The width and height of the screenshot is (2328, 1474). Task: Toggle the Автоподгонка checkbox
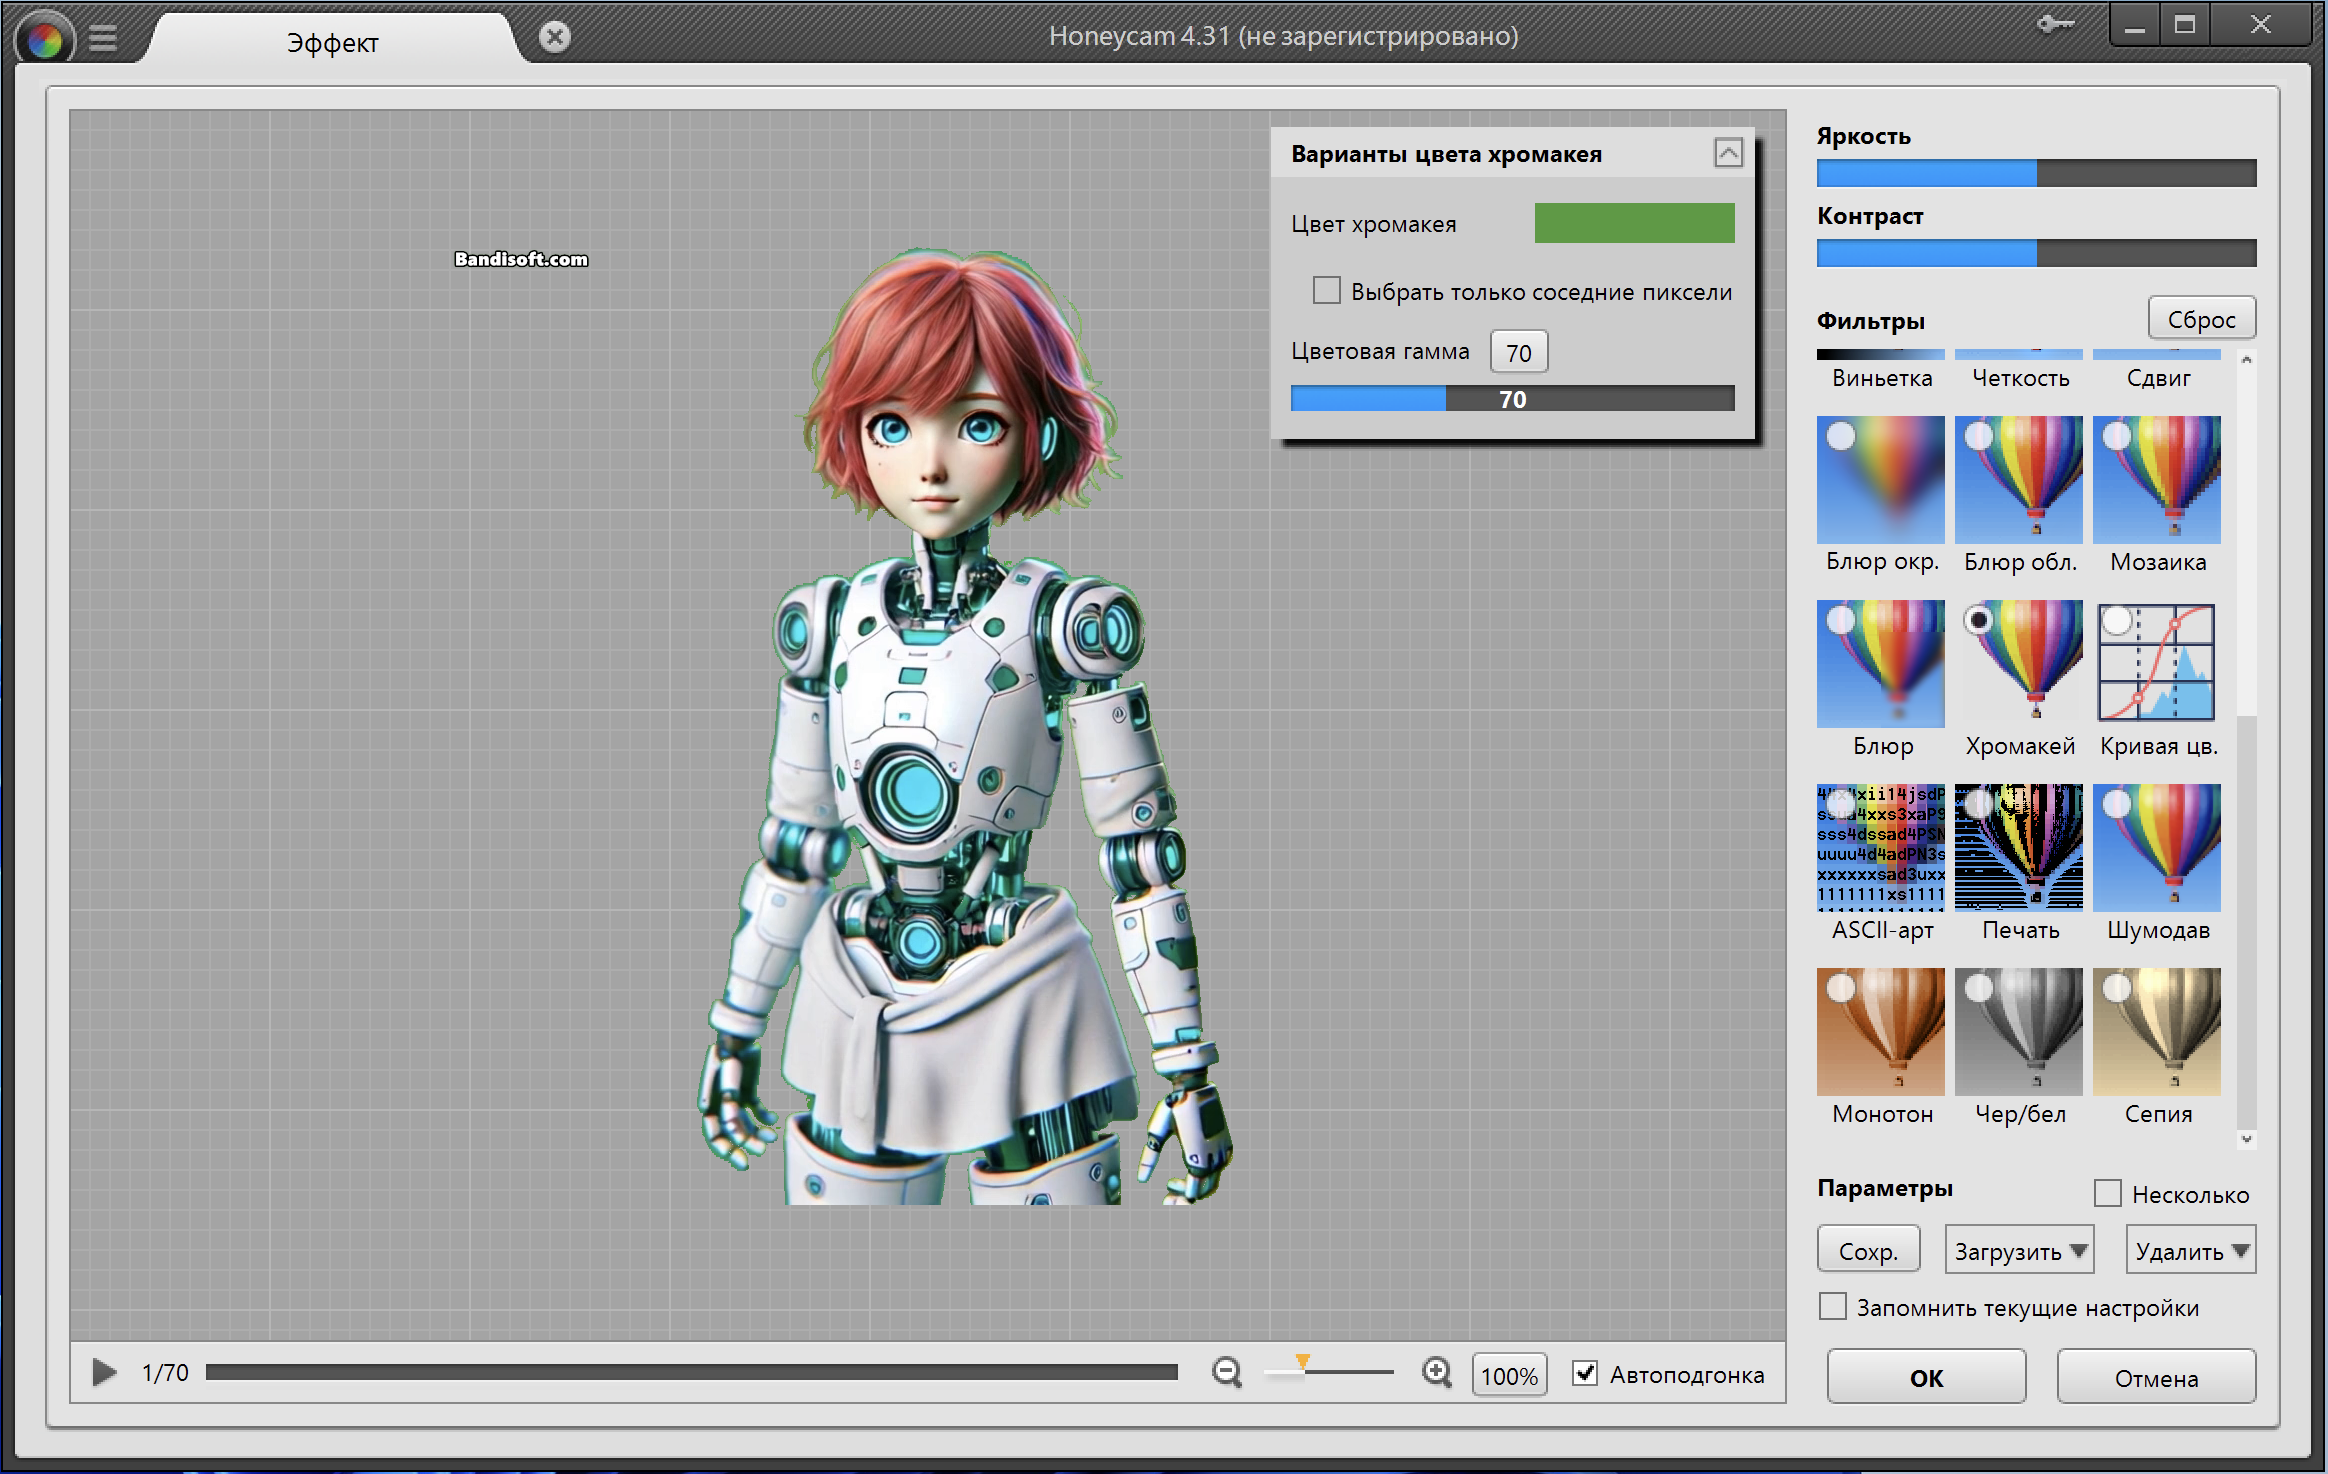pyautogui.click(x=1585, y=1373)
